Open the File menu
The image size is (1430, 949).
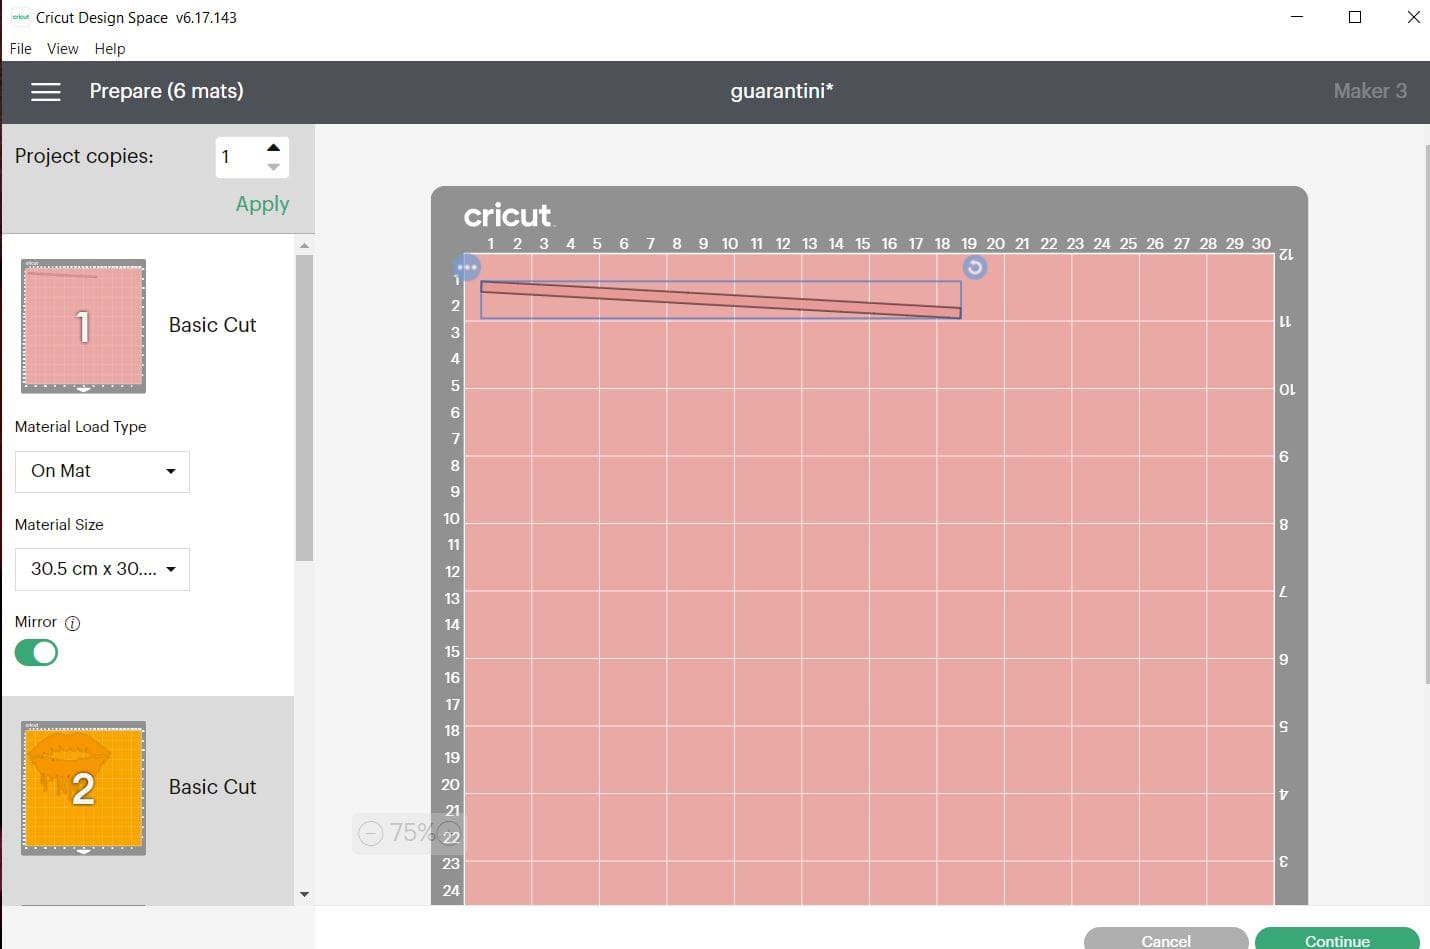[20, 48]
